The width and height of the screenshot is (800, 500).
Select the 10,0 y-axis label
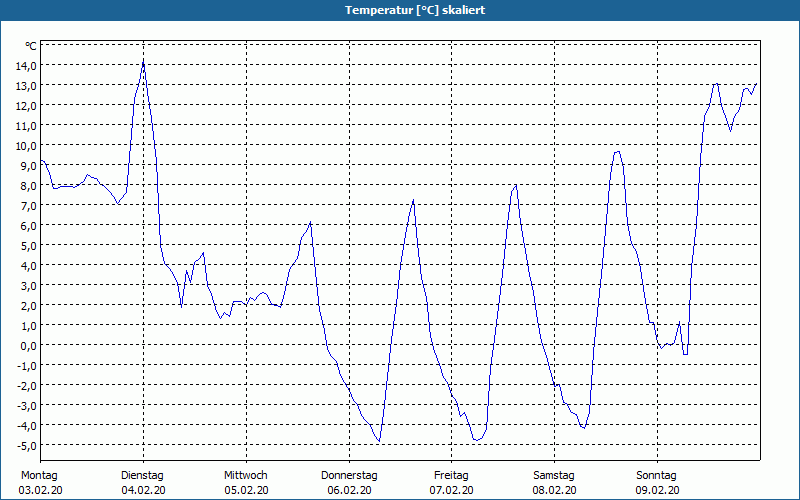(27, 145)
